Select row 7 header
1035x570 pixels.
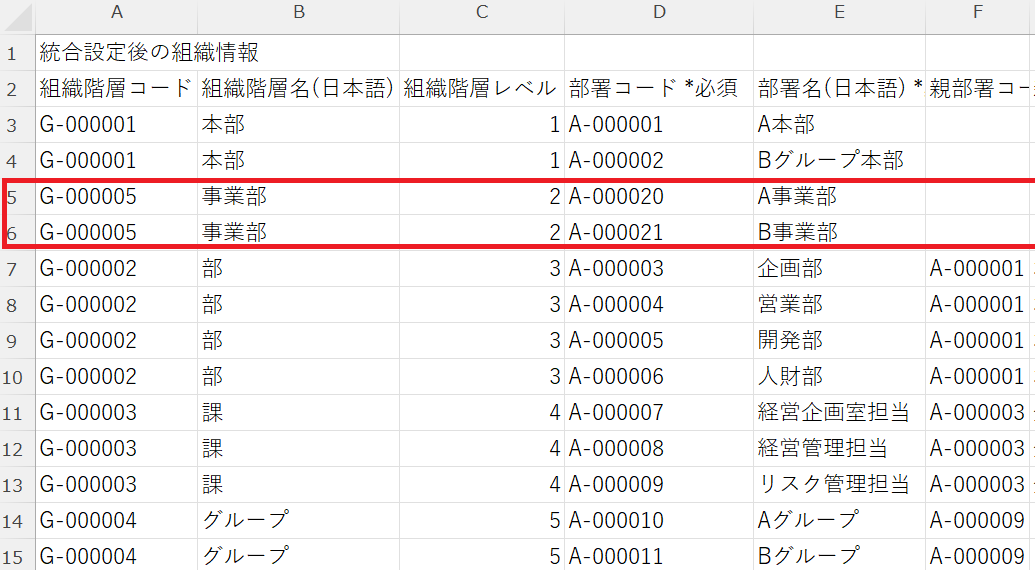(x=17, y=269)
